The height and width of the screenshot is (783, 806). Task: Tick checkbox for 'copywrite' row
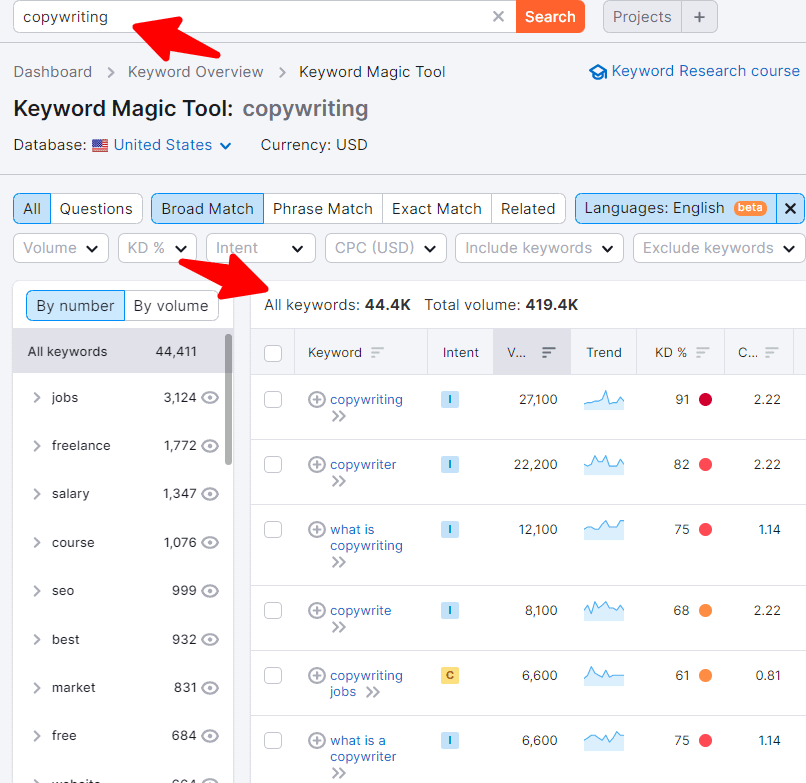point(273,610)
